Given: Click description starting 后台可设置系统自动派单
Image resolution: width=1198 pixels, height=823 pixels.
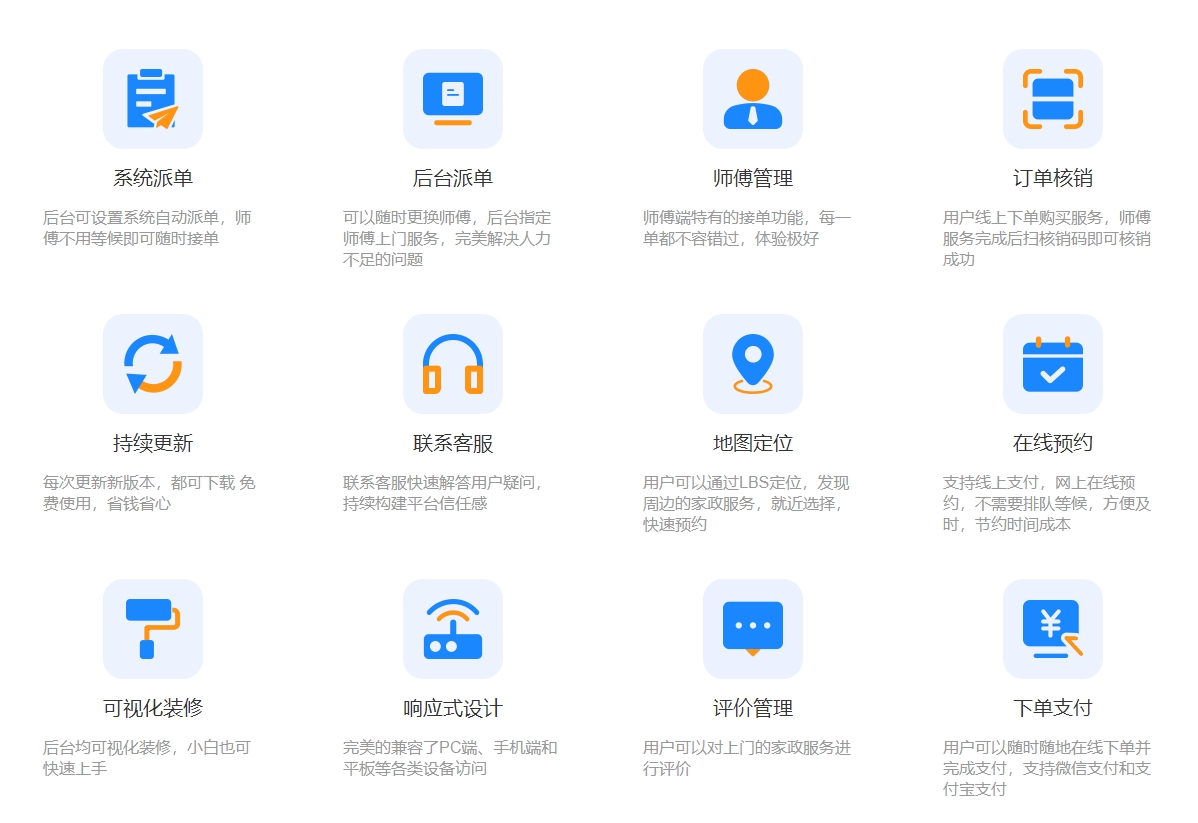Looking at the screenshot, I should 147,228.
